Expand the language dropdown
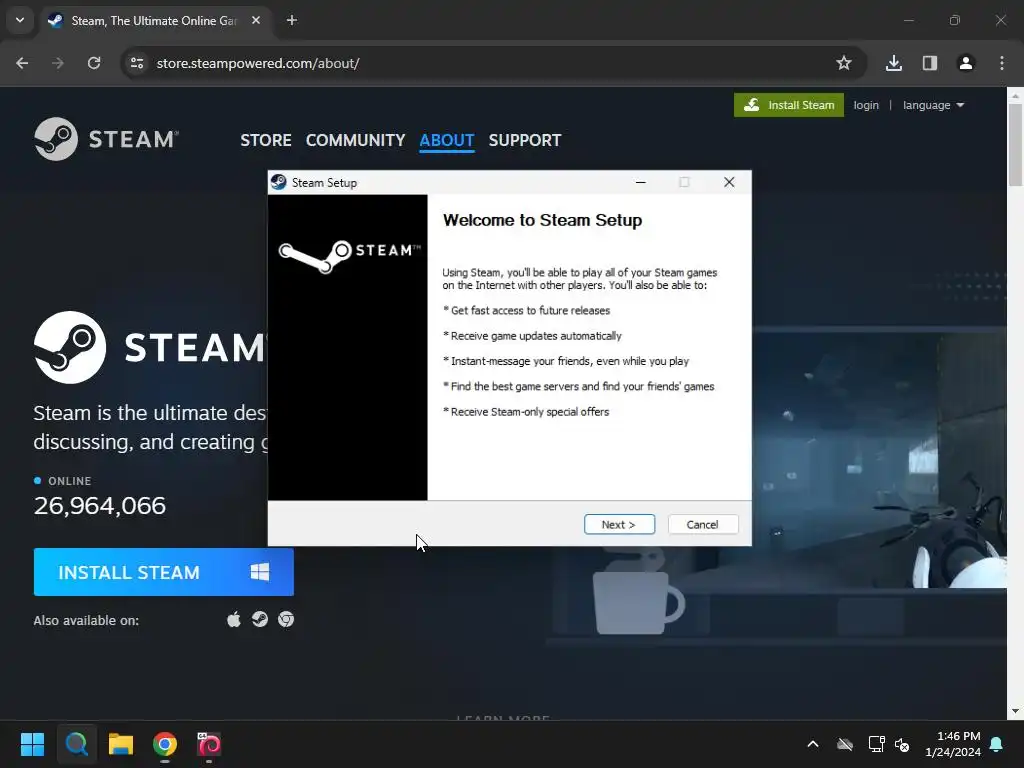Screen dimensions: 1024x768 point(933,105)
